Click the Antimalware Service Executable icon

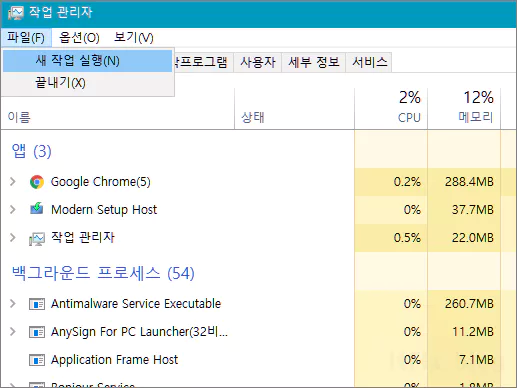click(37, 304)
